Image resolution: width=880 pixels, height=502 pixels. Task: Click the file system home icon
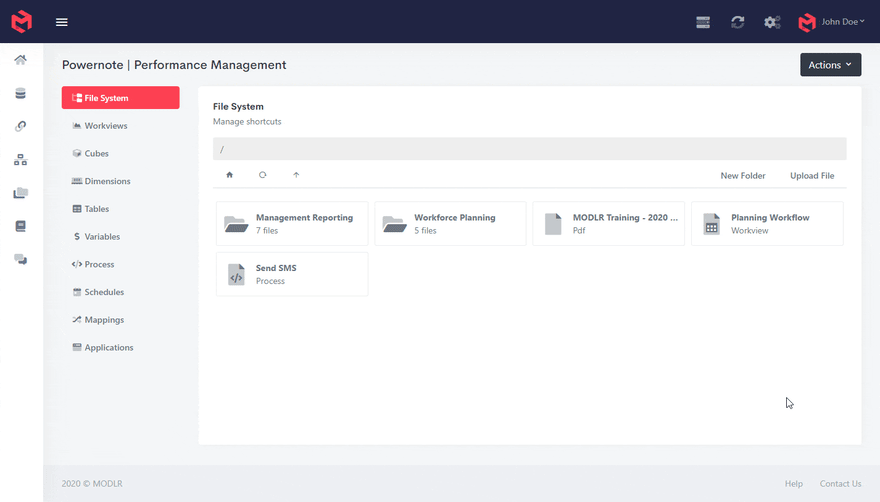click(x=230, y=175)
